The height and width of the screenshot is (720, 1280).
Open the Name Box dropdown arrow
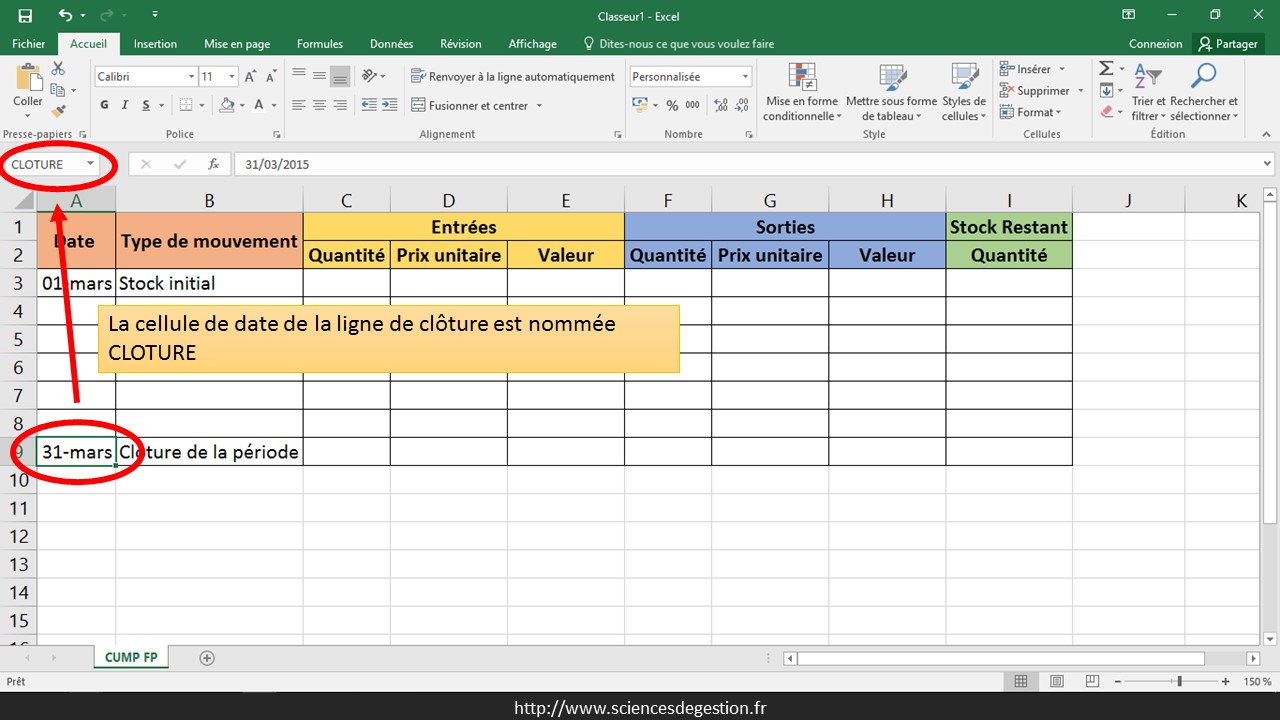tap(90, 164)
